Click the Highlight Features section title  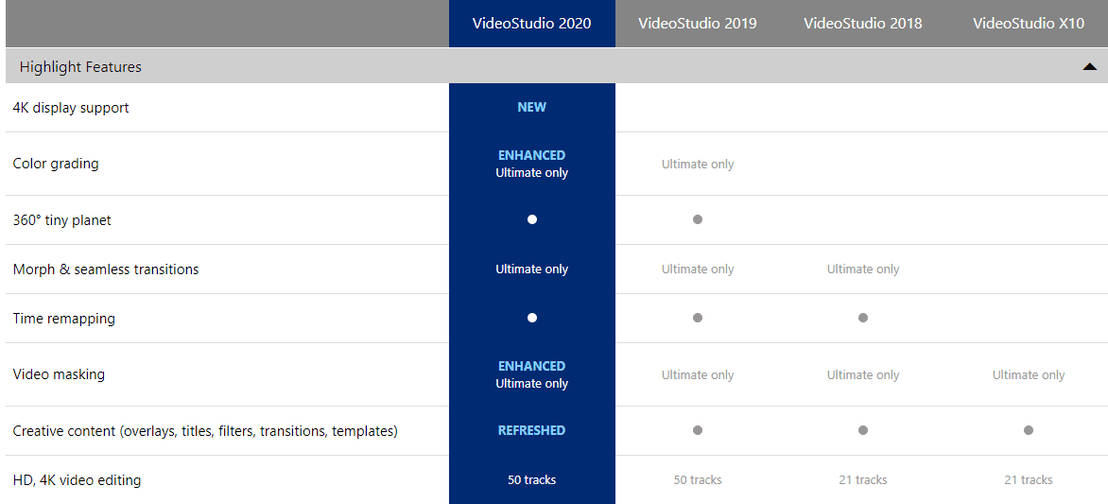point(81,67)
